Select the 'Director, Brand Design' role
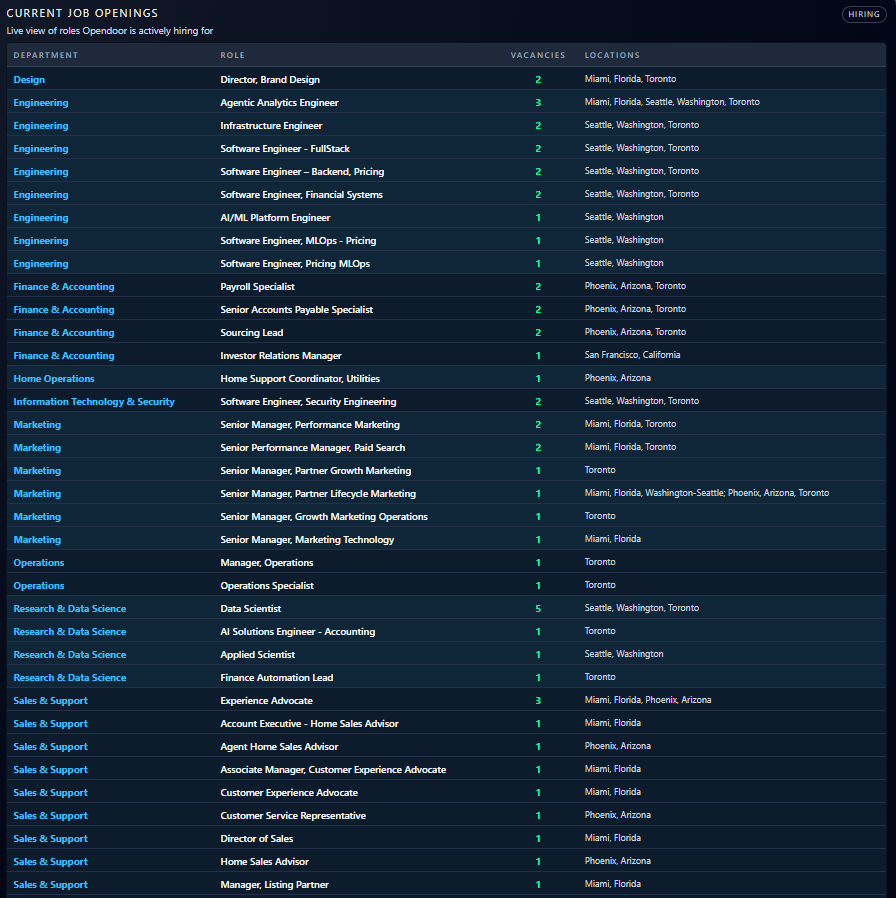The width and height of the screenshot is (896, 898). (270, 80)
